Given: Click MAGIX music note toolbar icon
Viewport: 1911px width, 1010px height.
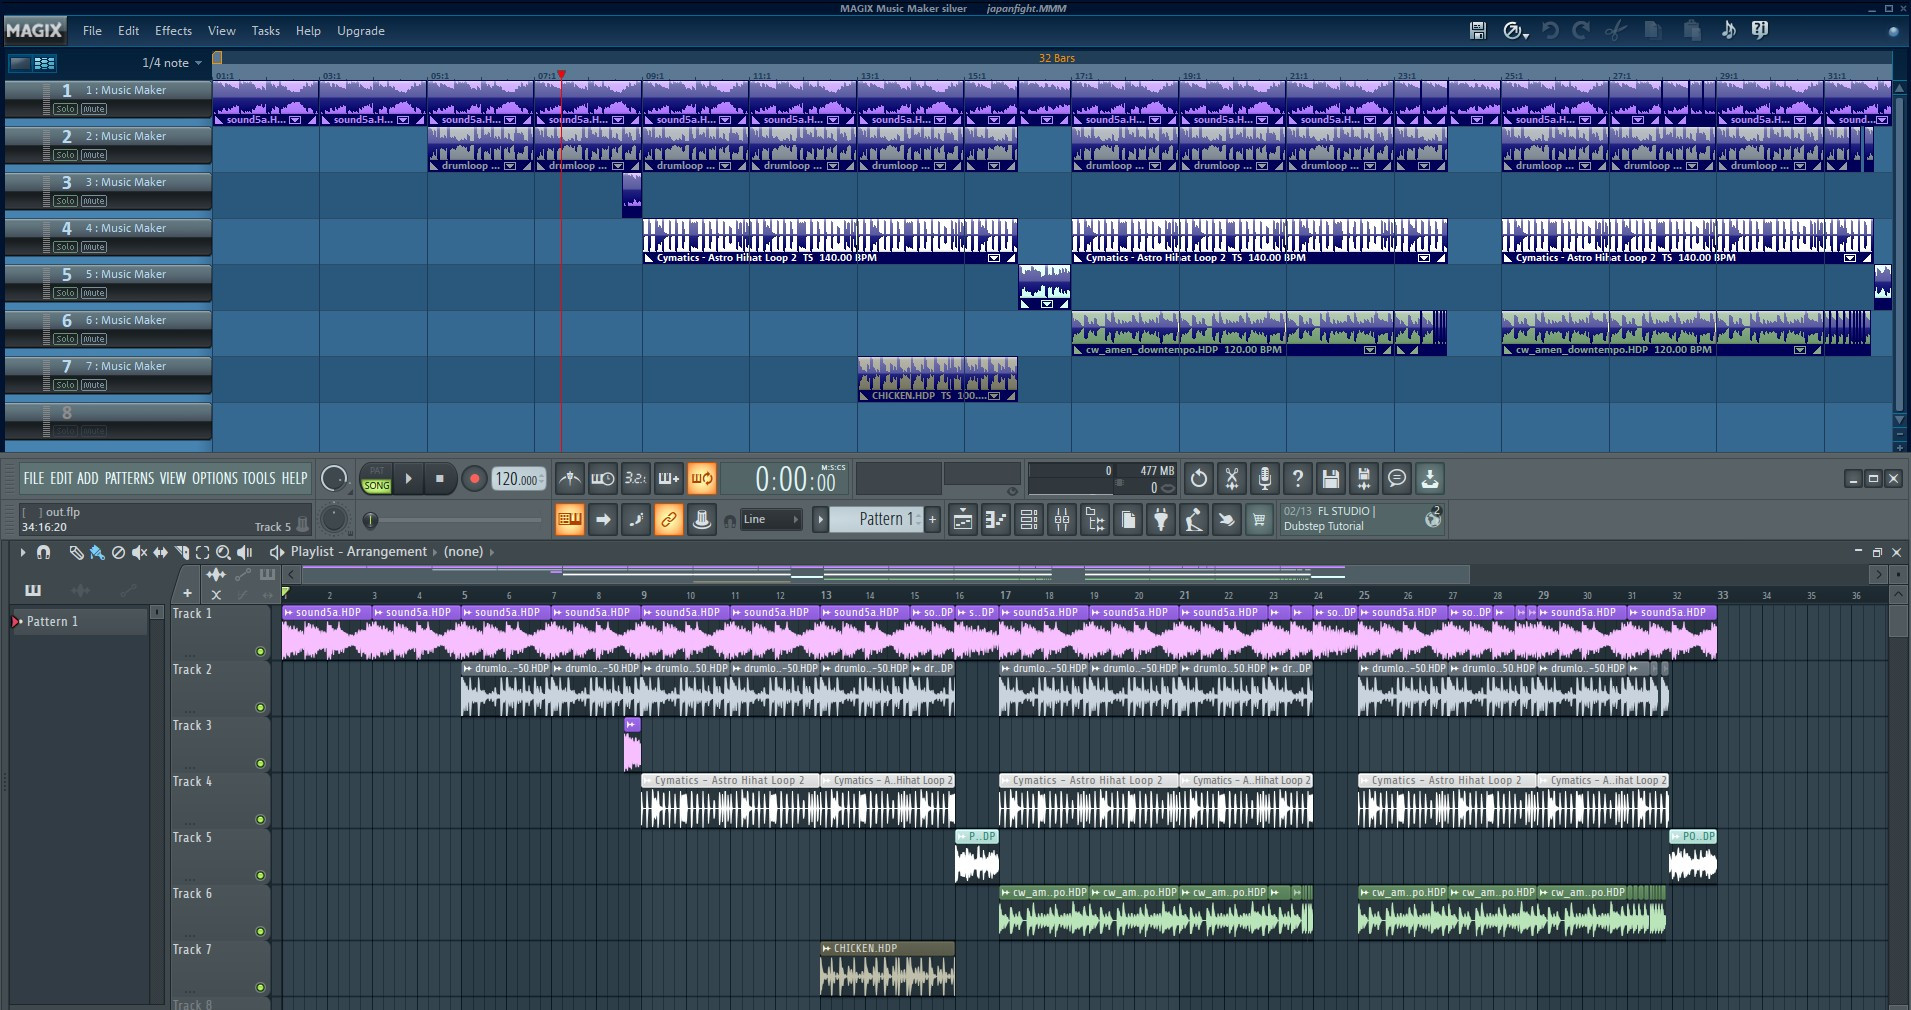Looking at the screenshot, I should click(x=1728, y=31).
